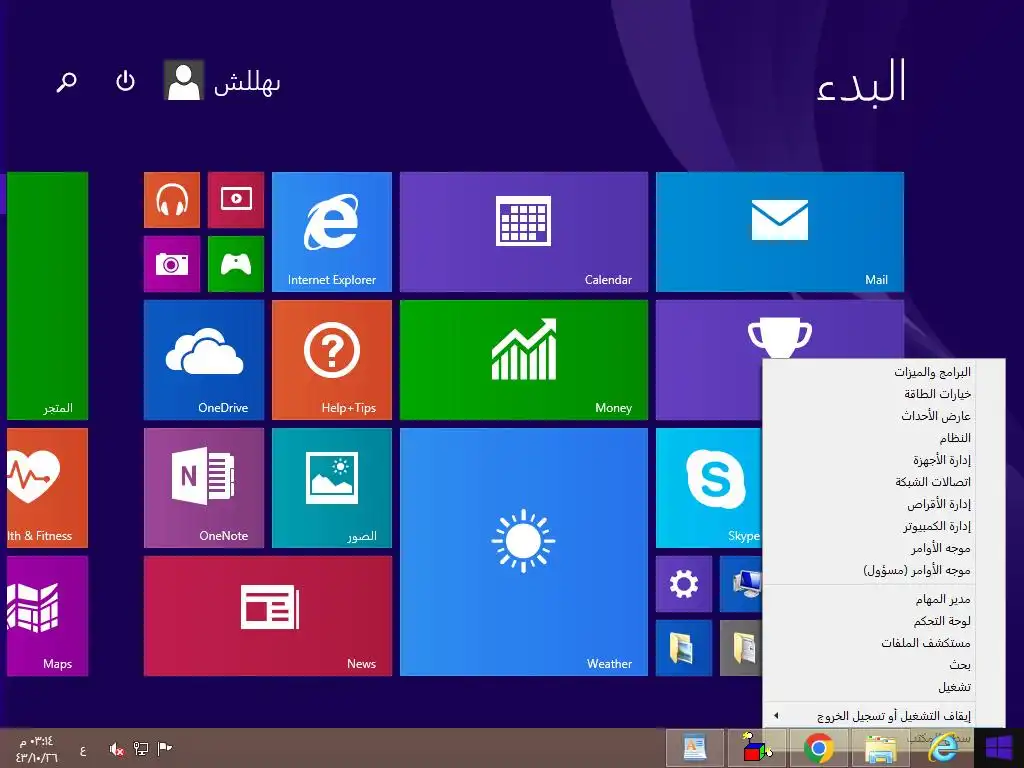
Task: Open the Skype tile
Action: tap(709, 488)
